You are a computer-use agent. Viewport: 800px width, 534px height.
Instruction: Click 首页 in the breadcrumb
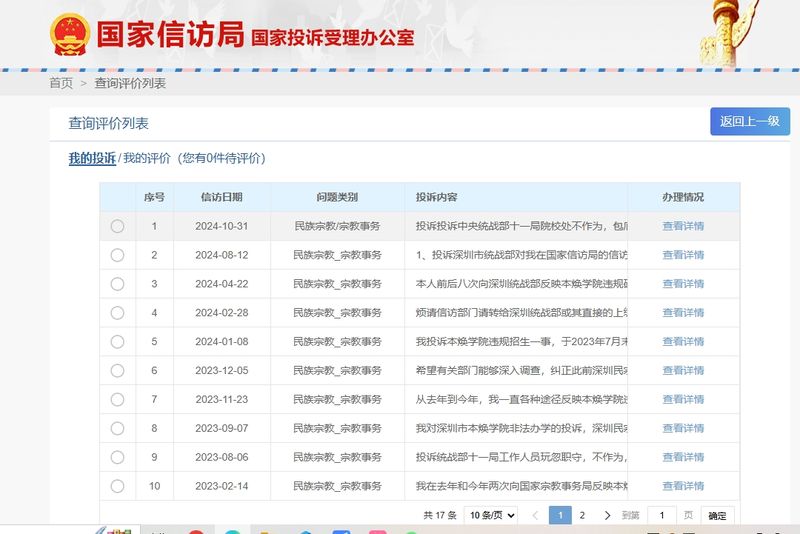click(61, 83)
